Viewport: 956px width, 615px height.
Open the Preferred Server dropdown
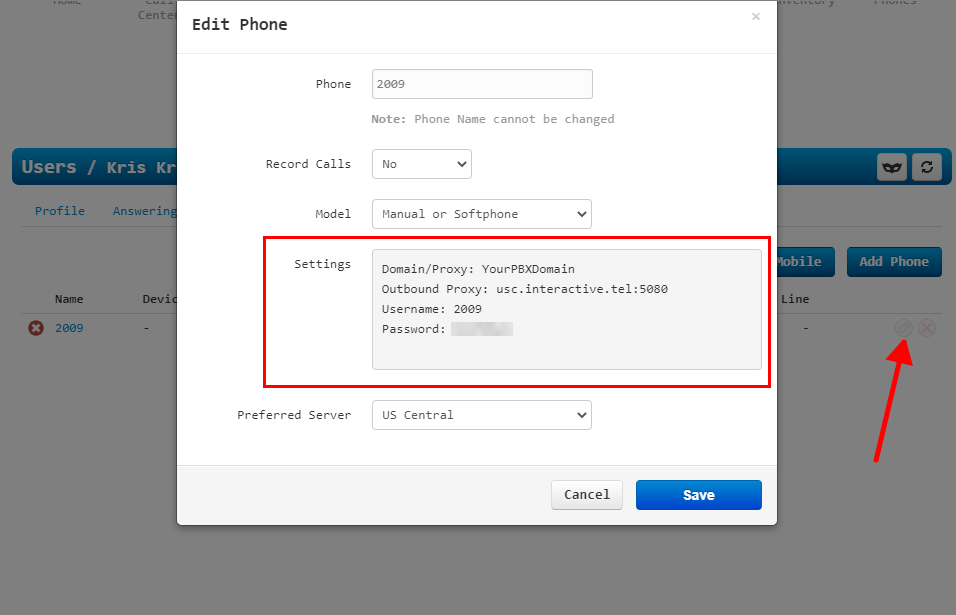click(481, 415)
